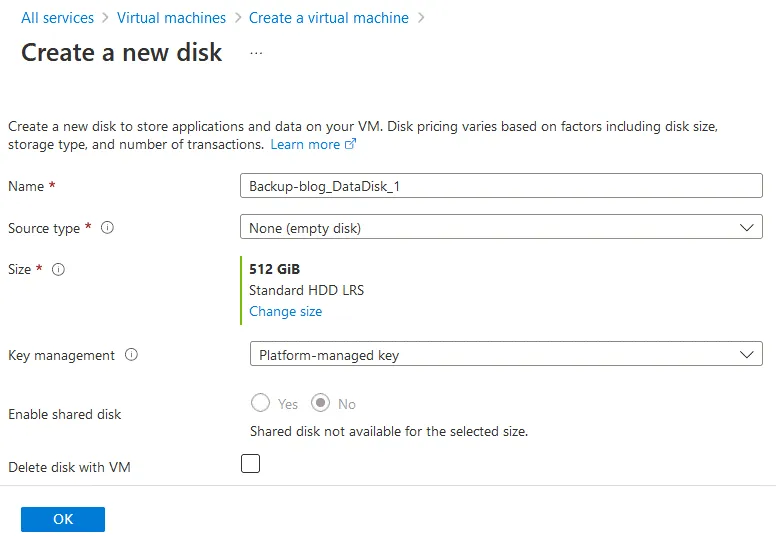The height and width of the screenshot is (537, 776).
Task: Click the Platform-managed key dropdown chevron
Action: 746,354
